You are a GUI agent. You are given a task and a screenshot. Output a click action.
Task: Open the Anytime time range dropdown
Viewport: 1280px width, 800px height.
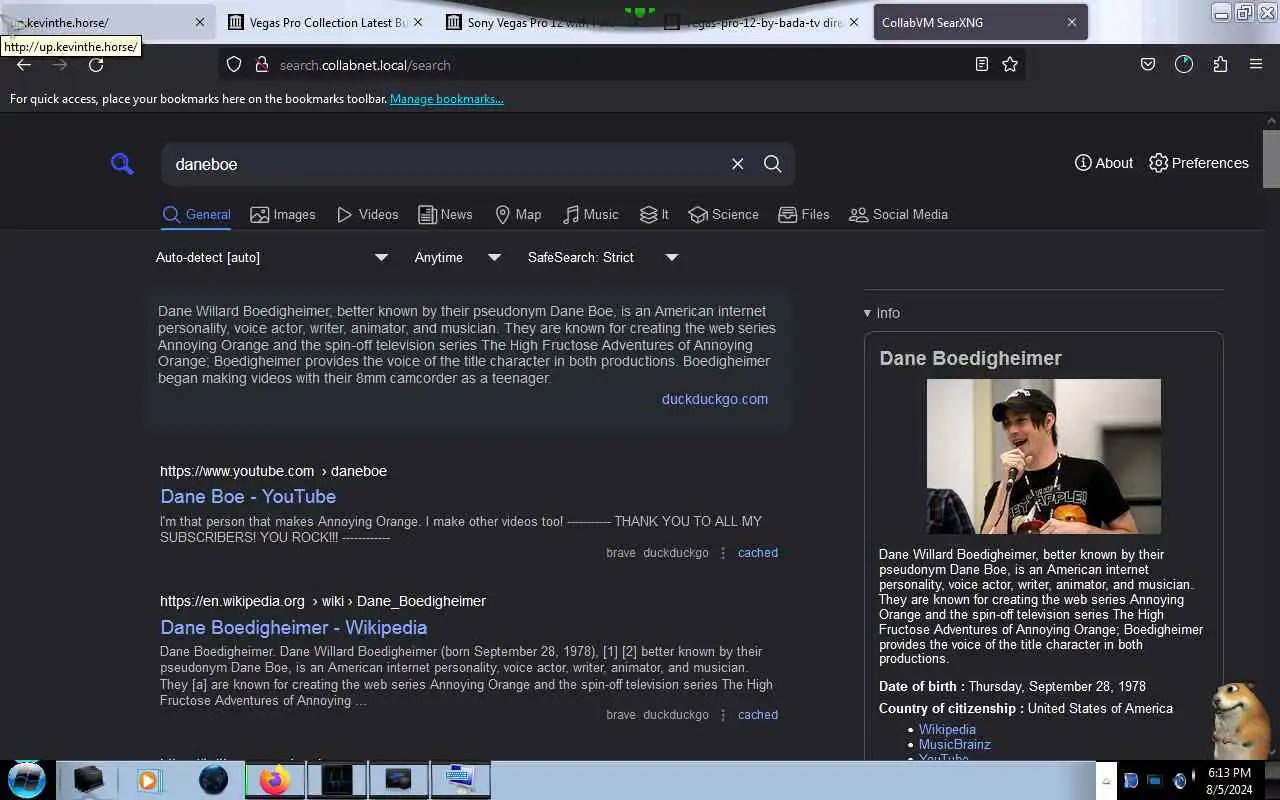tap(458, 257)
